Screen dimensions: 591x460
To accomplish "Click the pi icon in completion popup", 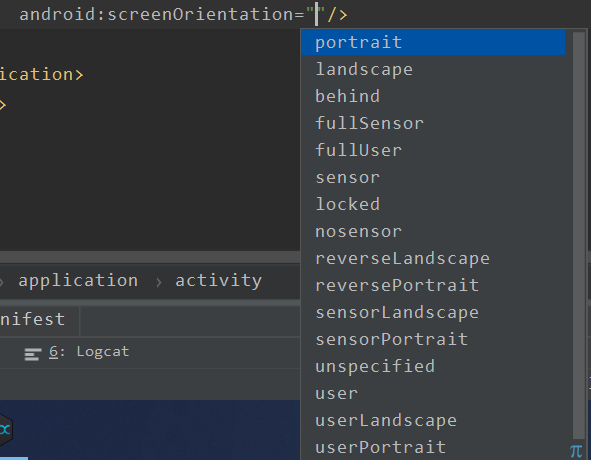I will [576, 451].
